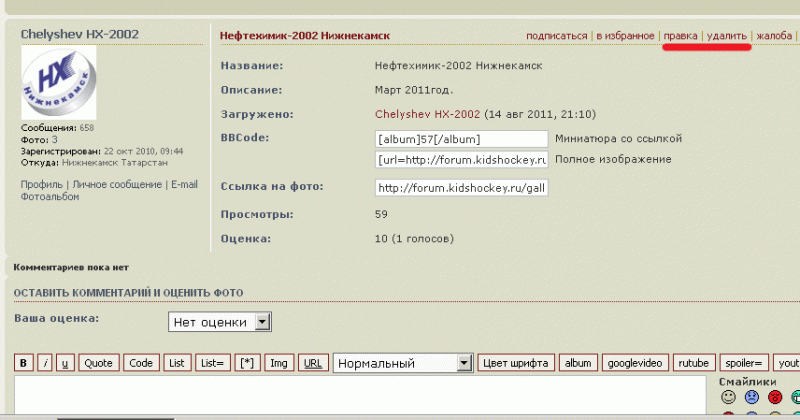Insert a Code tag

(141, 363)
